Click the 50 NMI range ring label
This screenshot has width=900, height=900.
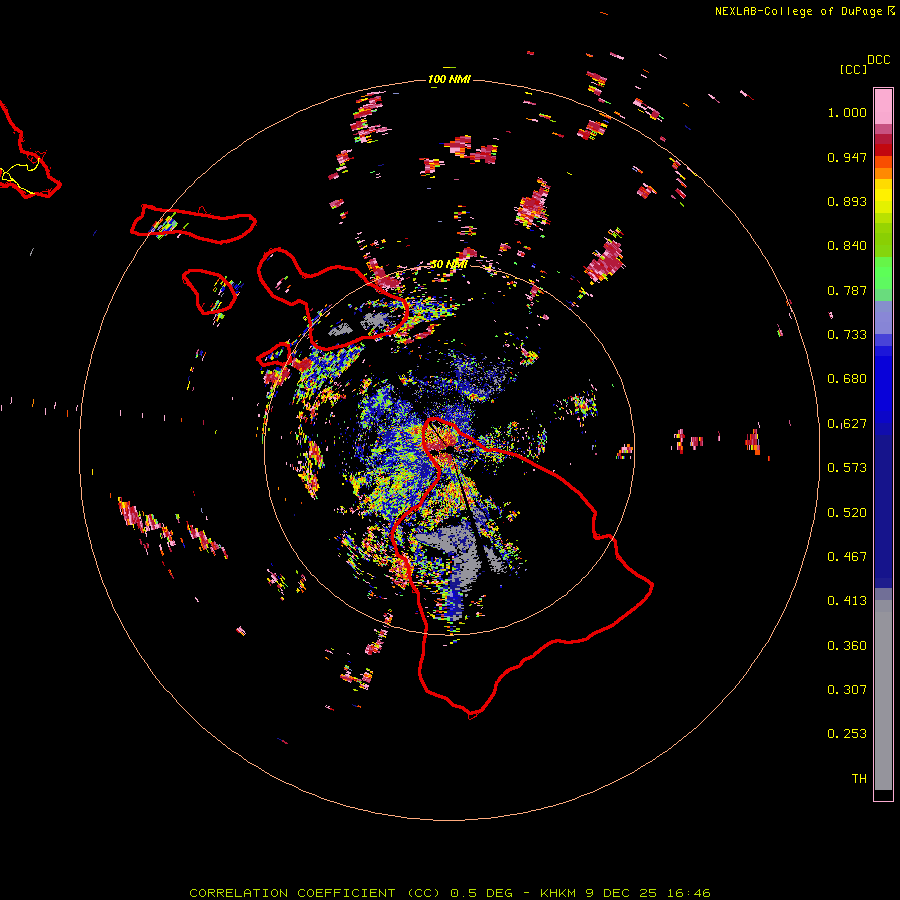(449, 265)
